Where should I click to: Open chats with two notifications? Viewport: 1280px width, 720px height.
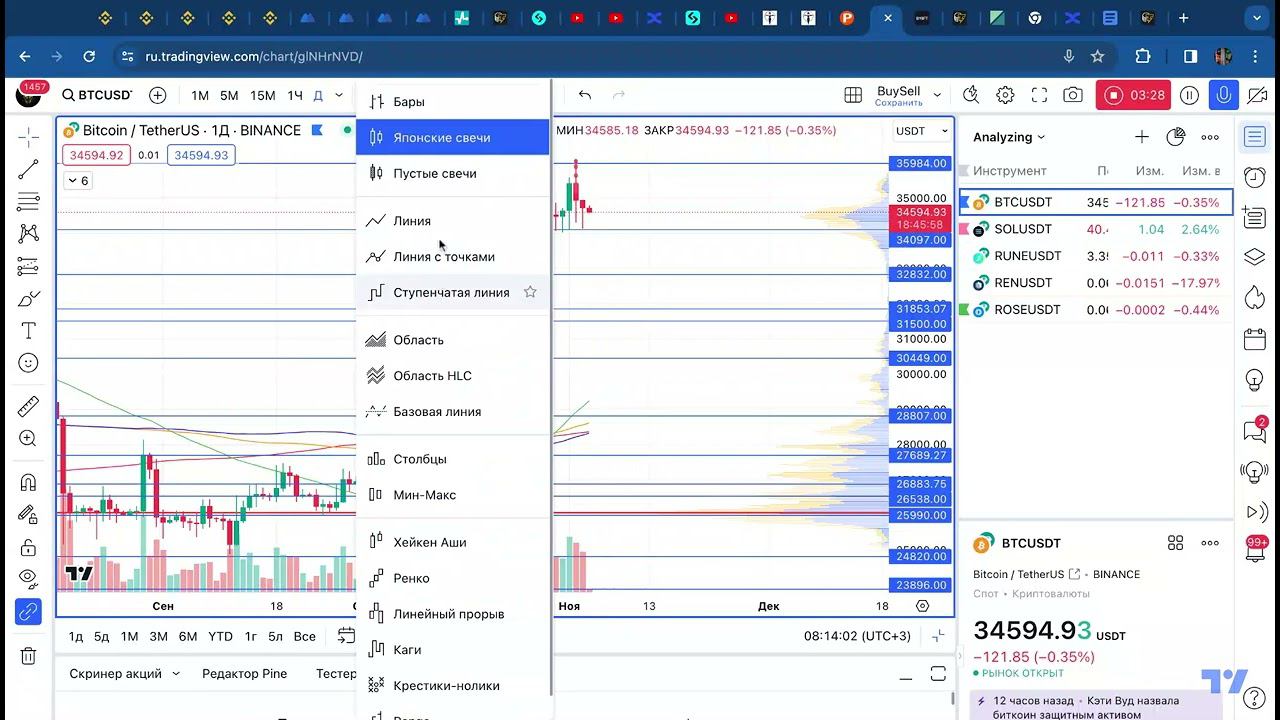pos(1255,431)
